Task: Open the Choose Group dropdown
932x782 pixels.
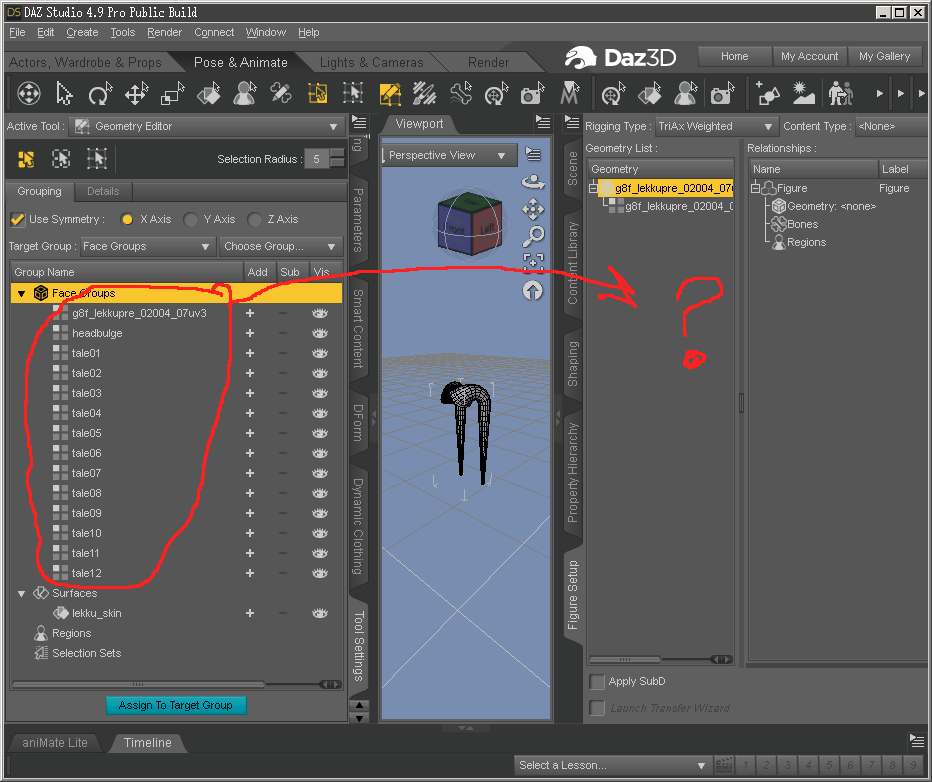Action: (x=281, y=246)
